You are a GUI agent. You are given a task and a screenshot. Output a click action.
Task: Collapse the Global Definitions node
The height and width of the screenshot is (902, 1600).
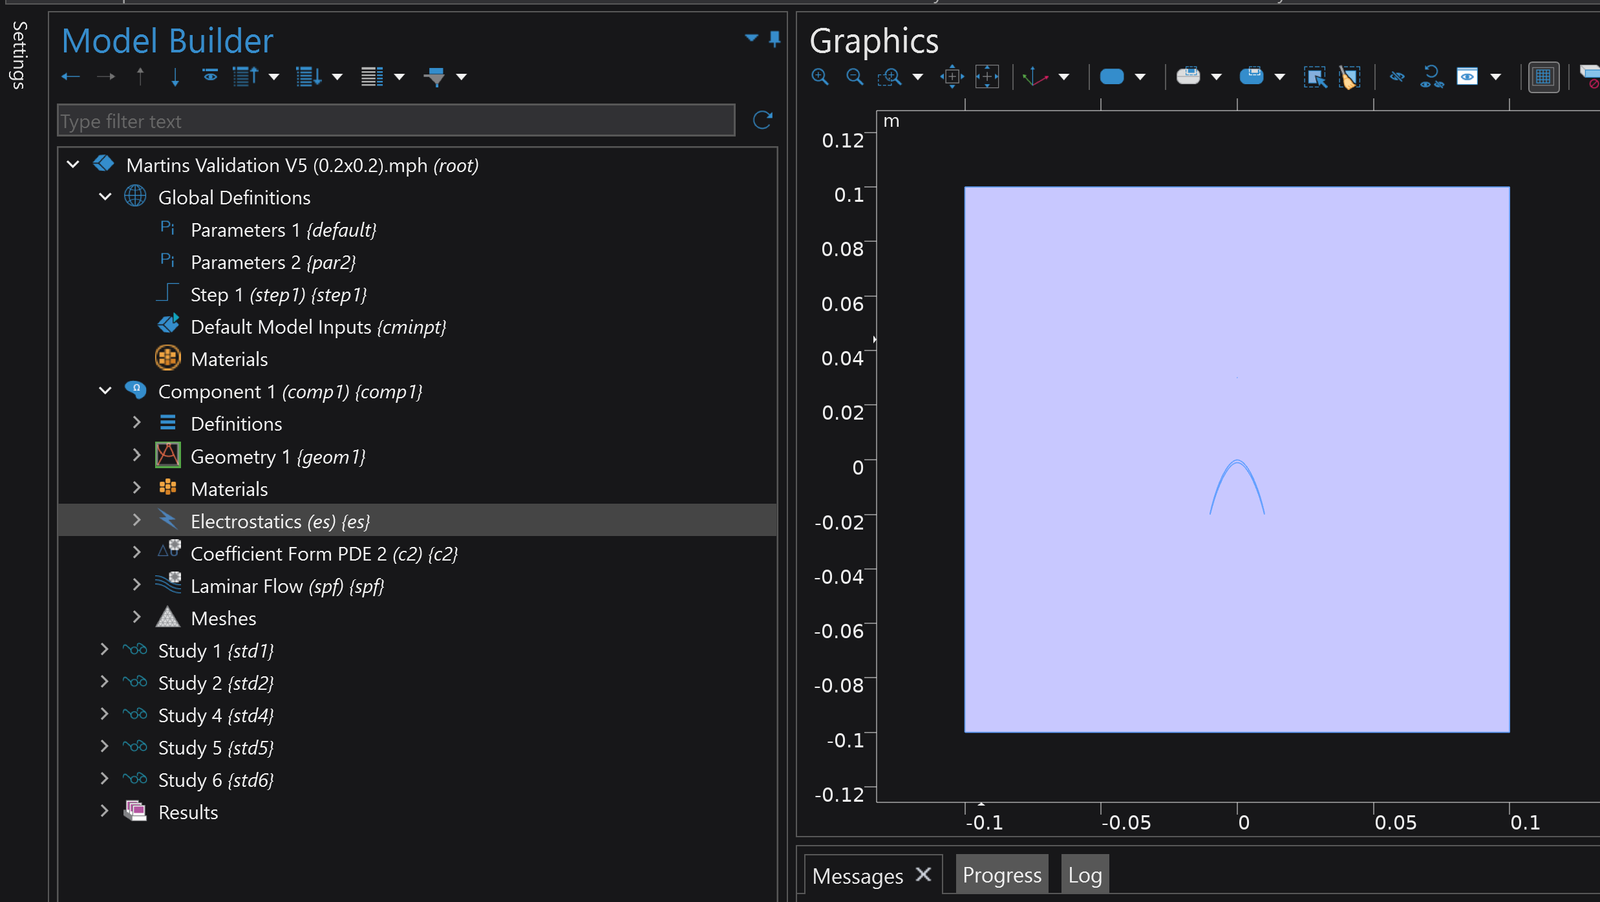click(x=105, y=197)
